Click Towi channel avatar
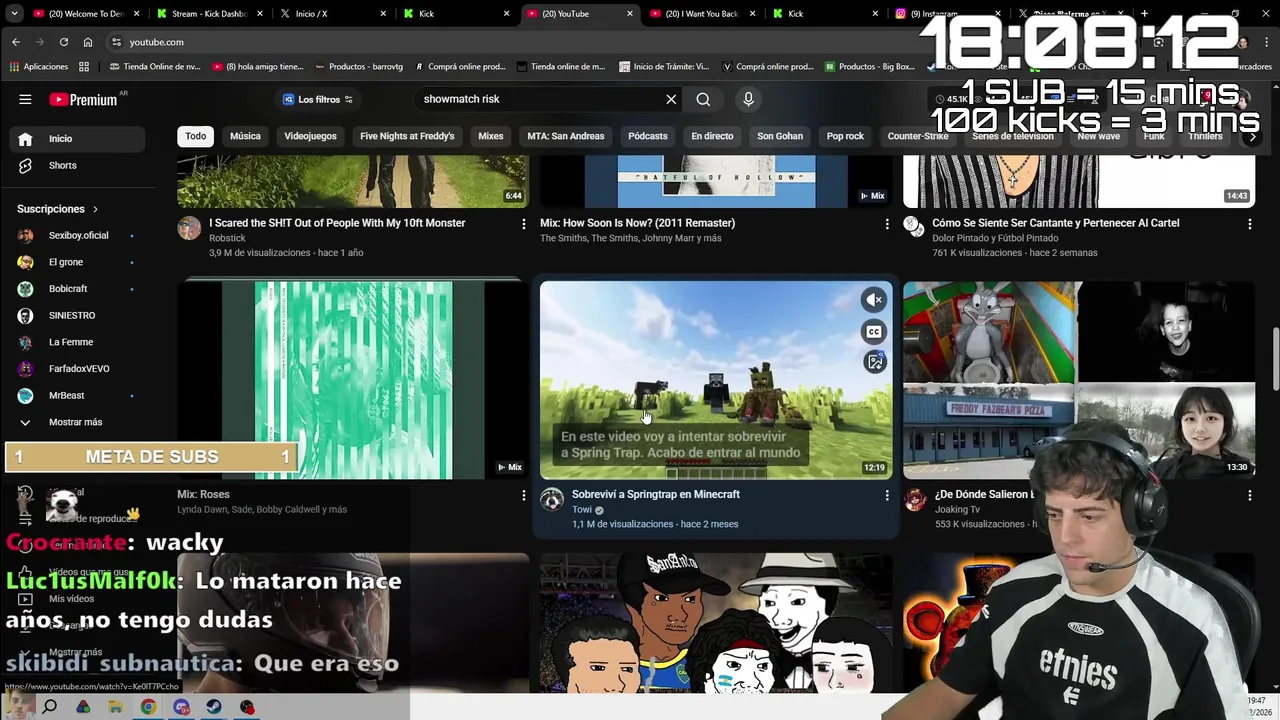The image size is (1280, 720). 552,499
